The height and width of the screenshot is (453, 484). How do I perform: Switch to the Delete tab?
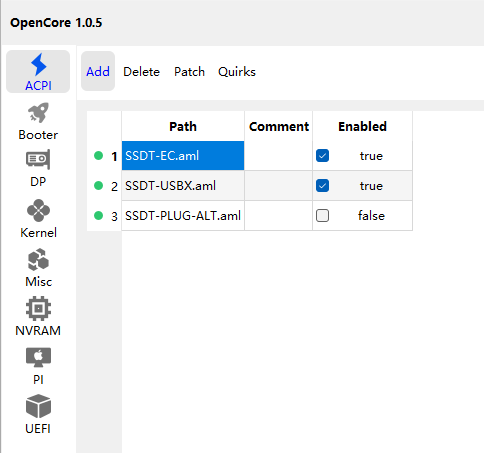141,72
